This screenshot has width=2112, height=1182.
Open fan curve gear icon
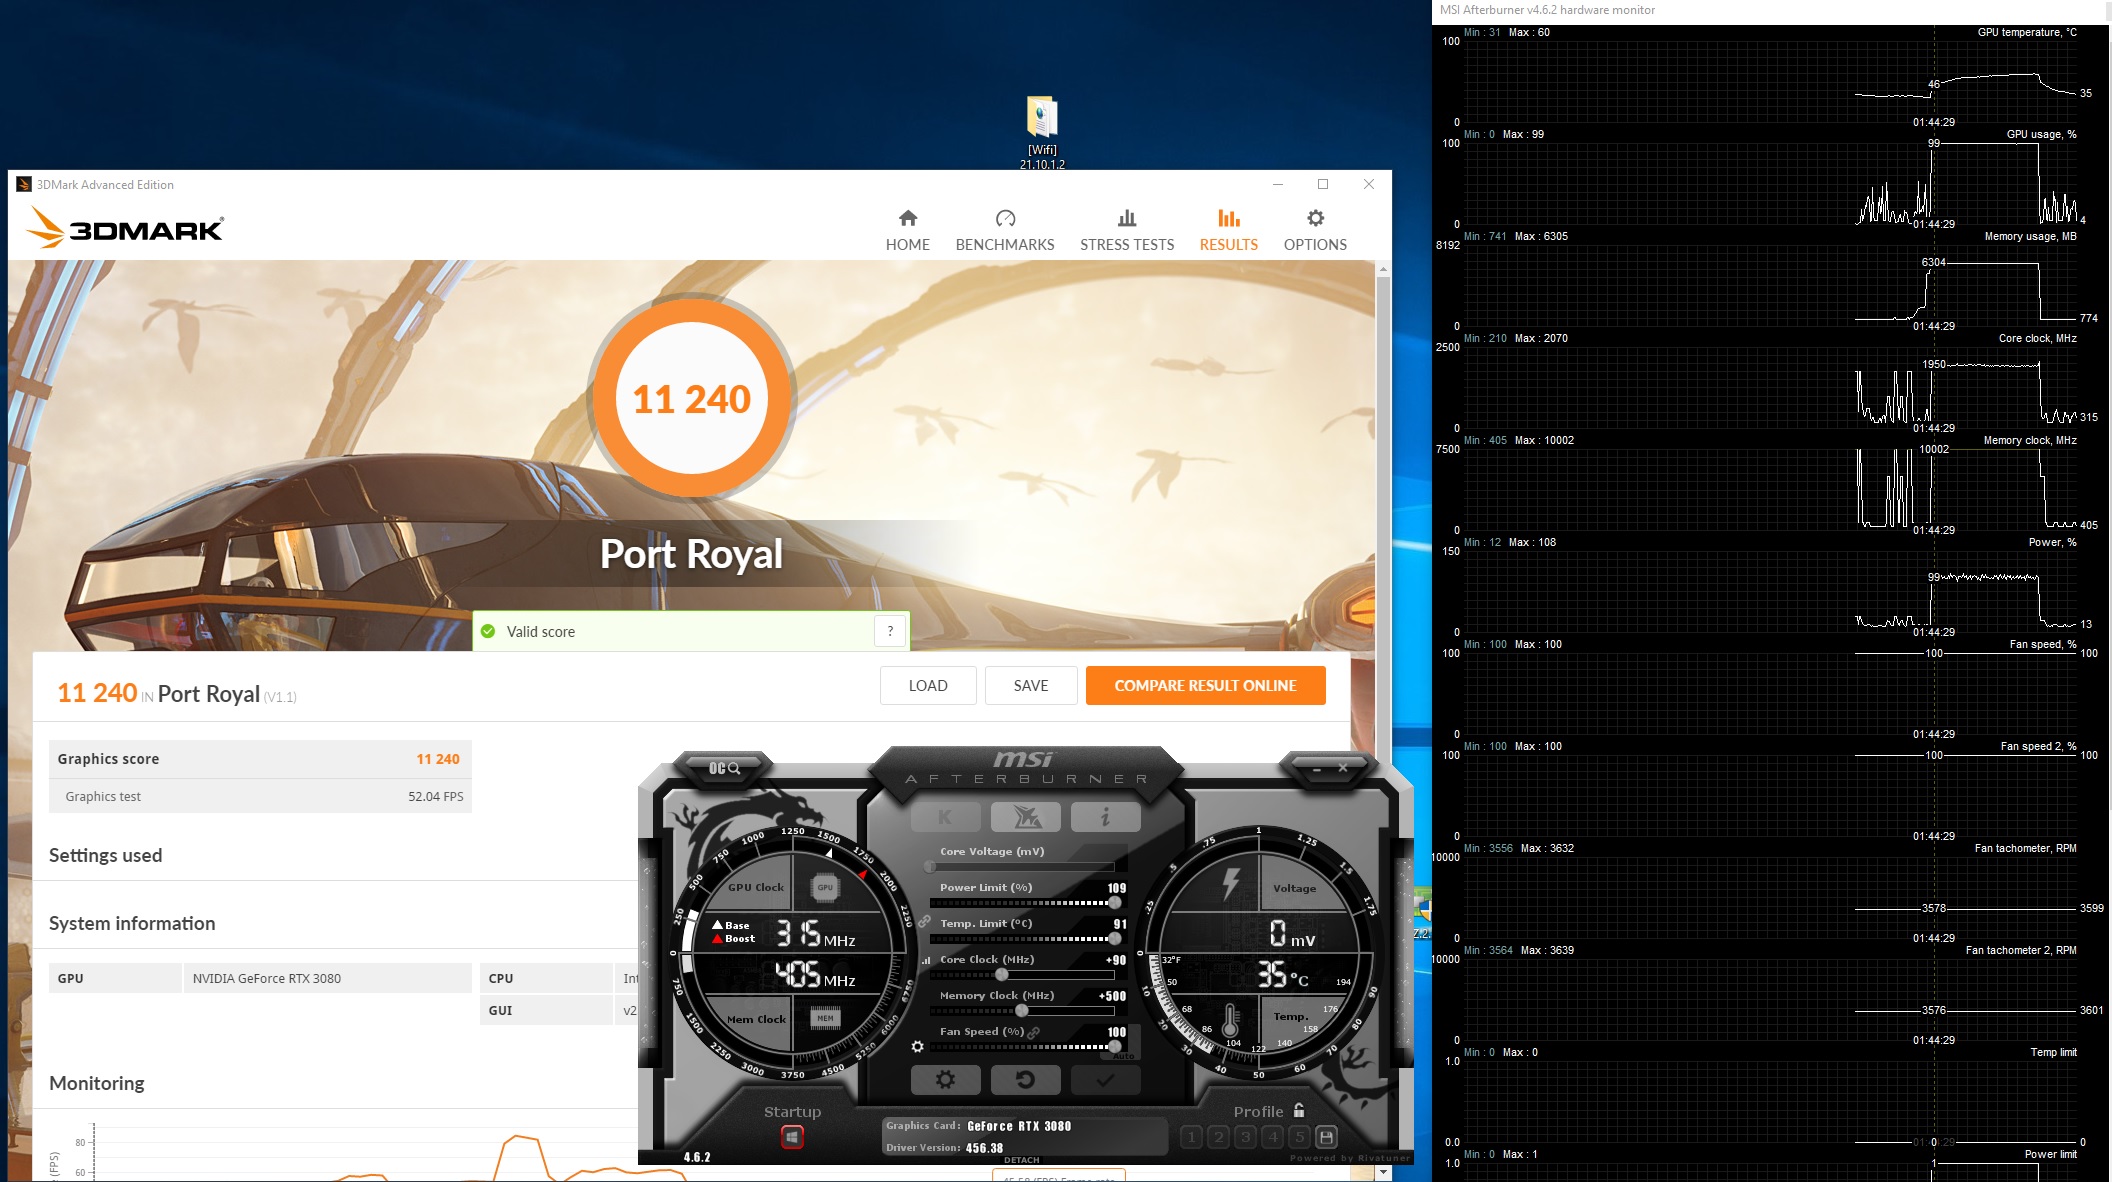[x=917, y=1046]
